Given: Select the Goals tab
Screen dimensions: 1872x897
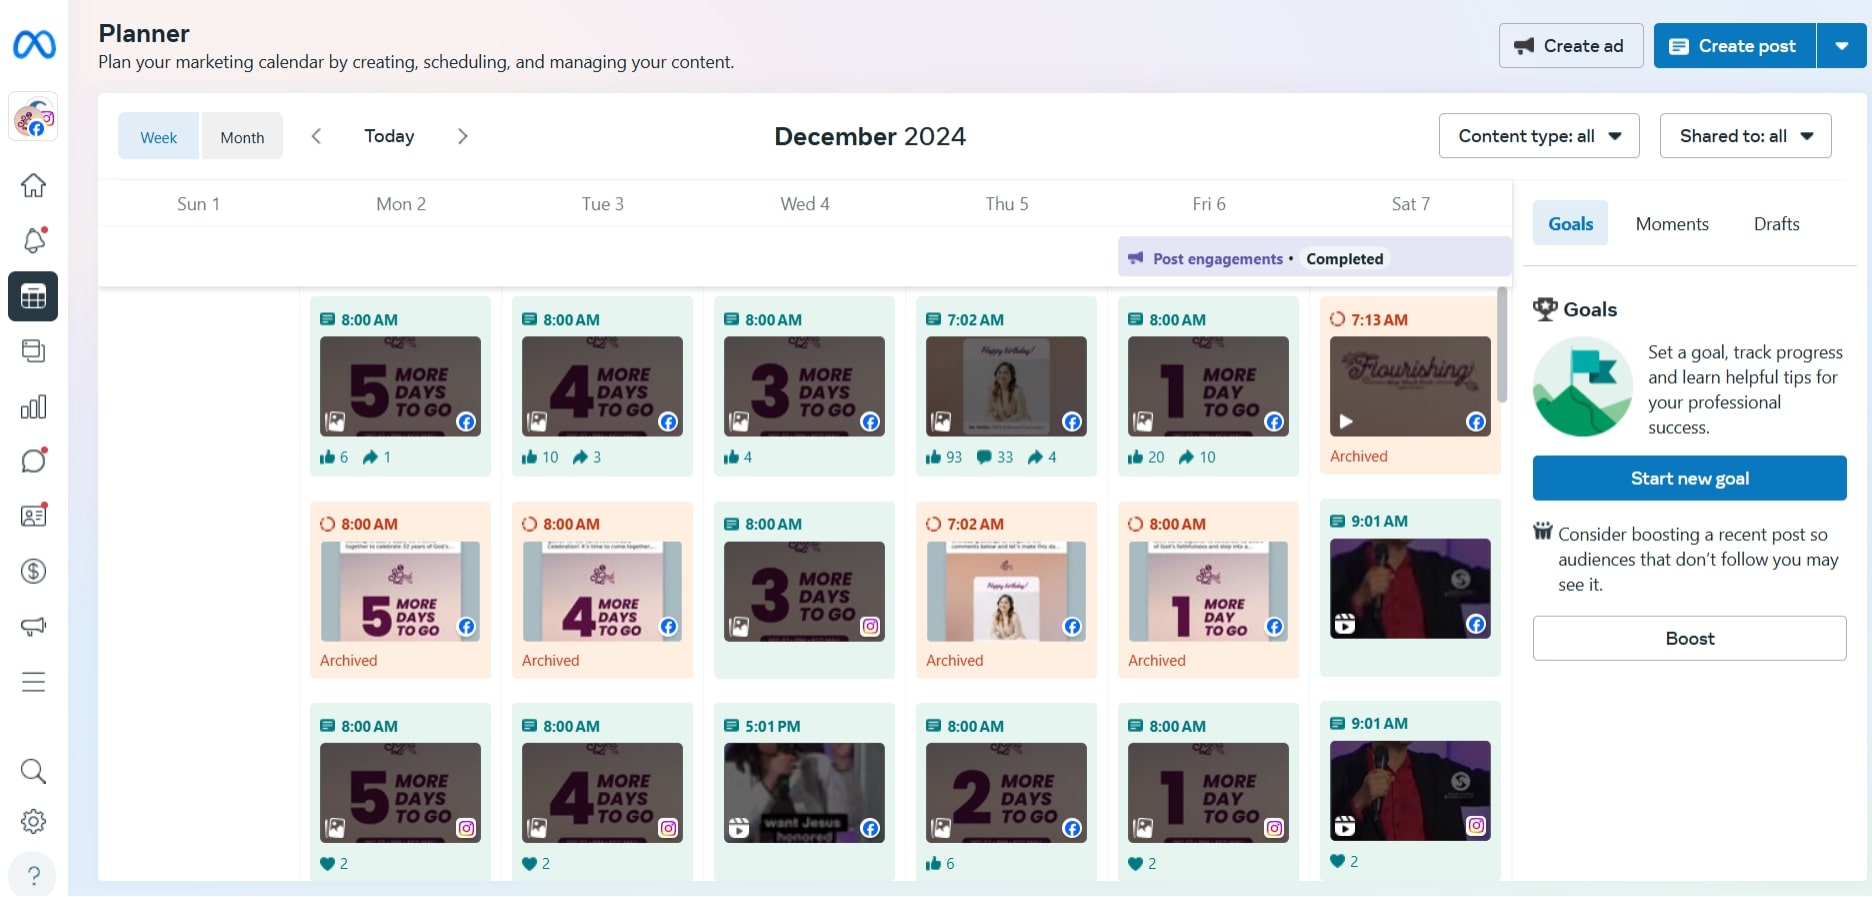Looking at the screenshot, I should tap(1571, 224).
